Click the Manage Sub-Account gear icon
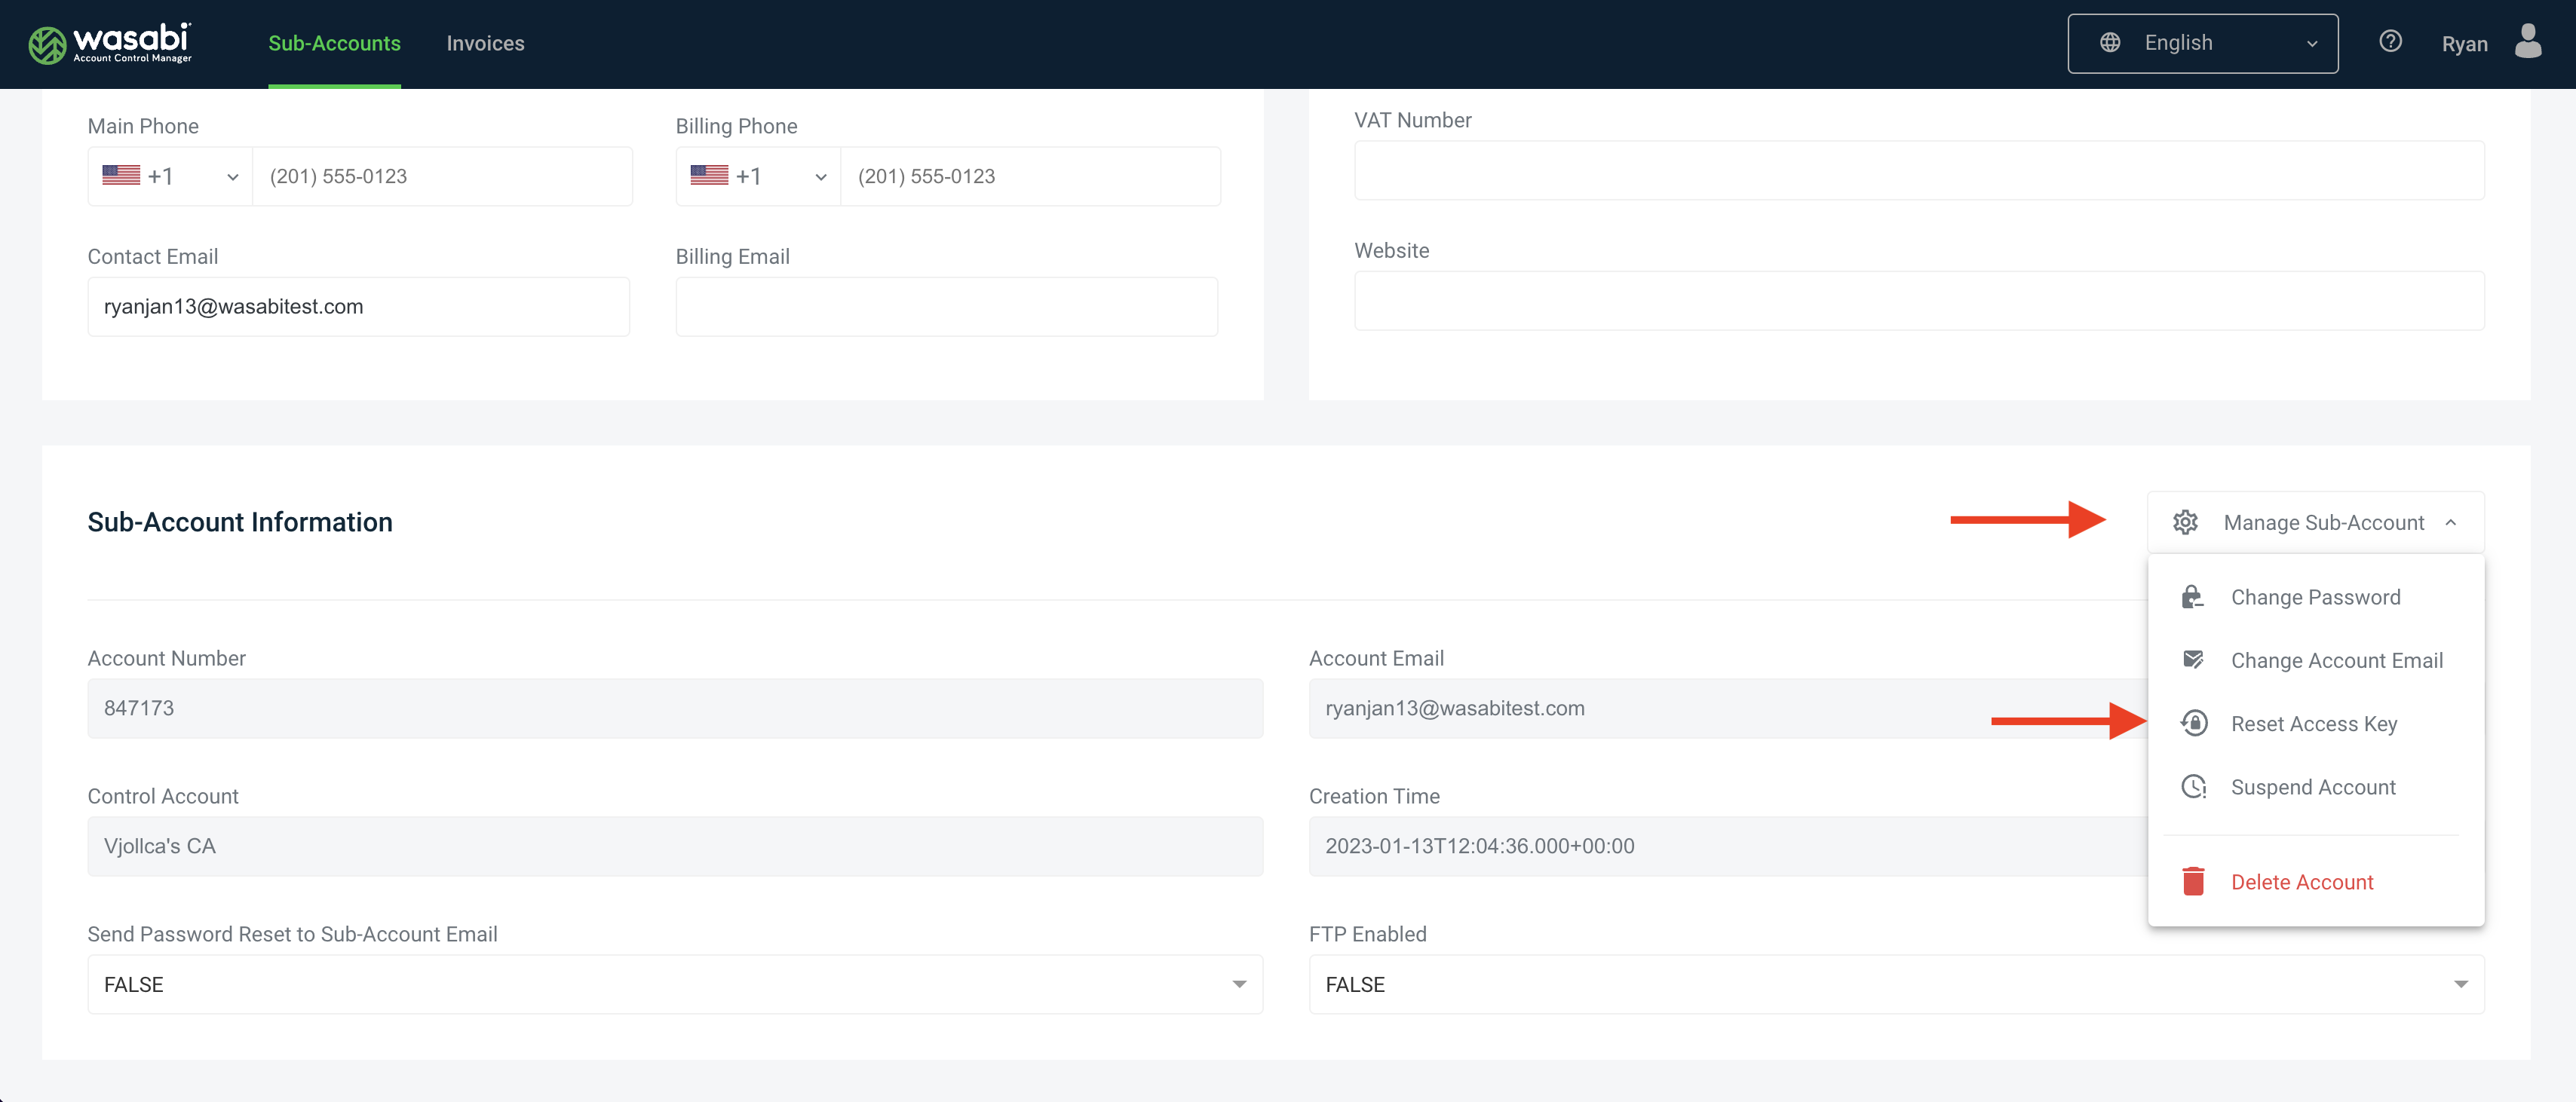Viewport: 2576px width, 1102px height. click(x=2185, y=522)
